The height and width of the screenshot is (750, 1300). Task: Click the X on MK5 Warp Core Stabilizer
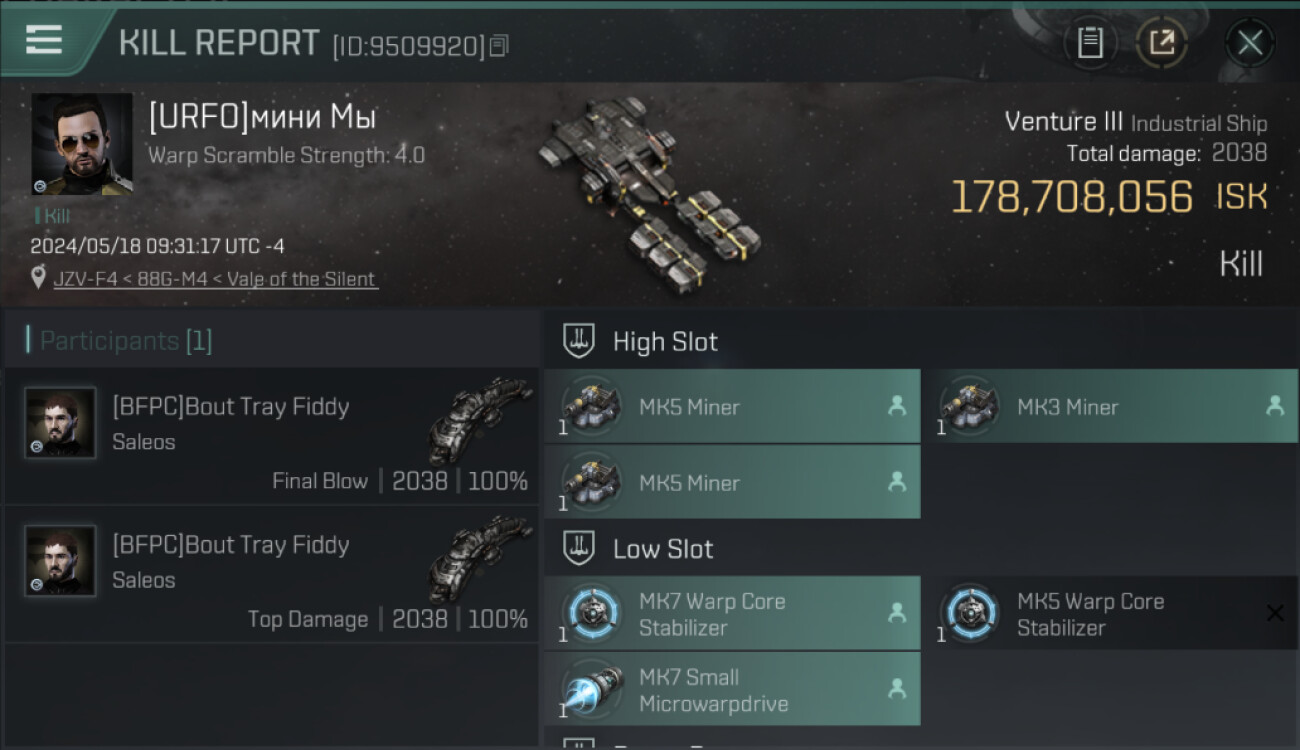1275,613
